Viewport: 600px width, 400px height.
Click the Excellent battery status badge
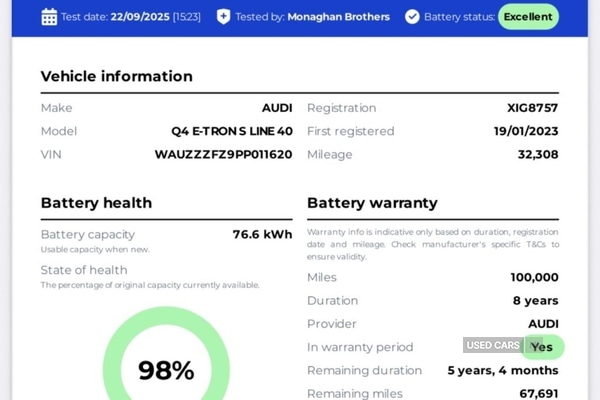pyautogui.click(x=528, y=17)
